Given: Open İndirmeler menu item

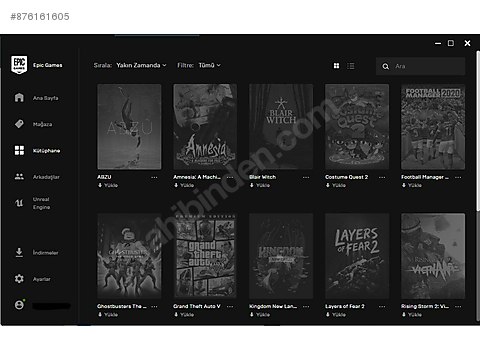Looking at the screenshot, I should coord(45,253).
